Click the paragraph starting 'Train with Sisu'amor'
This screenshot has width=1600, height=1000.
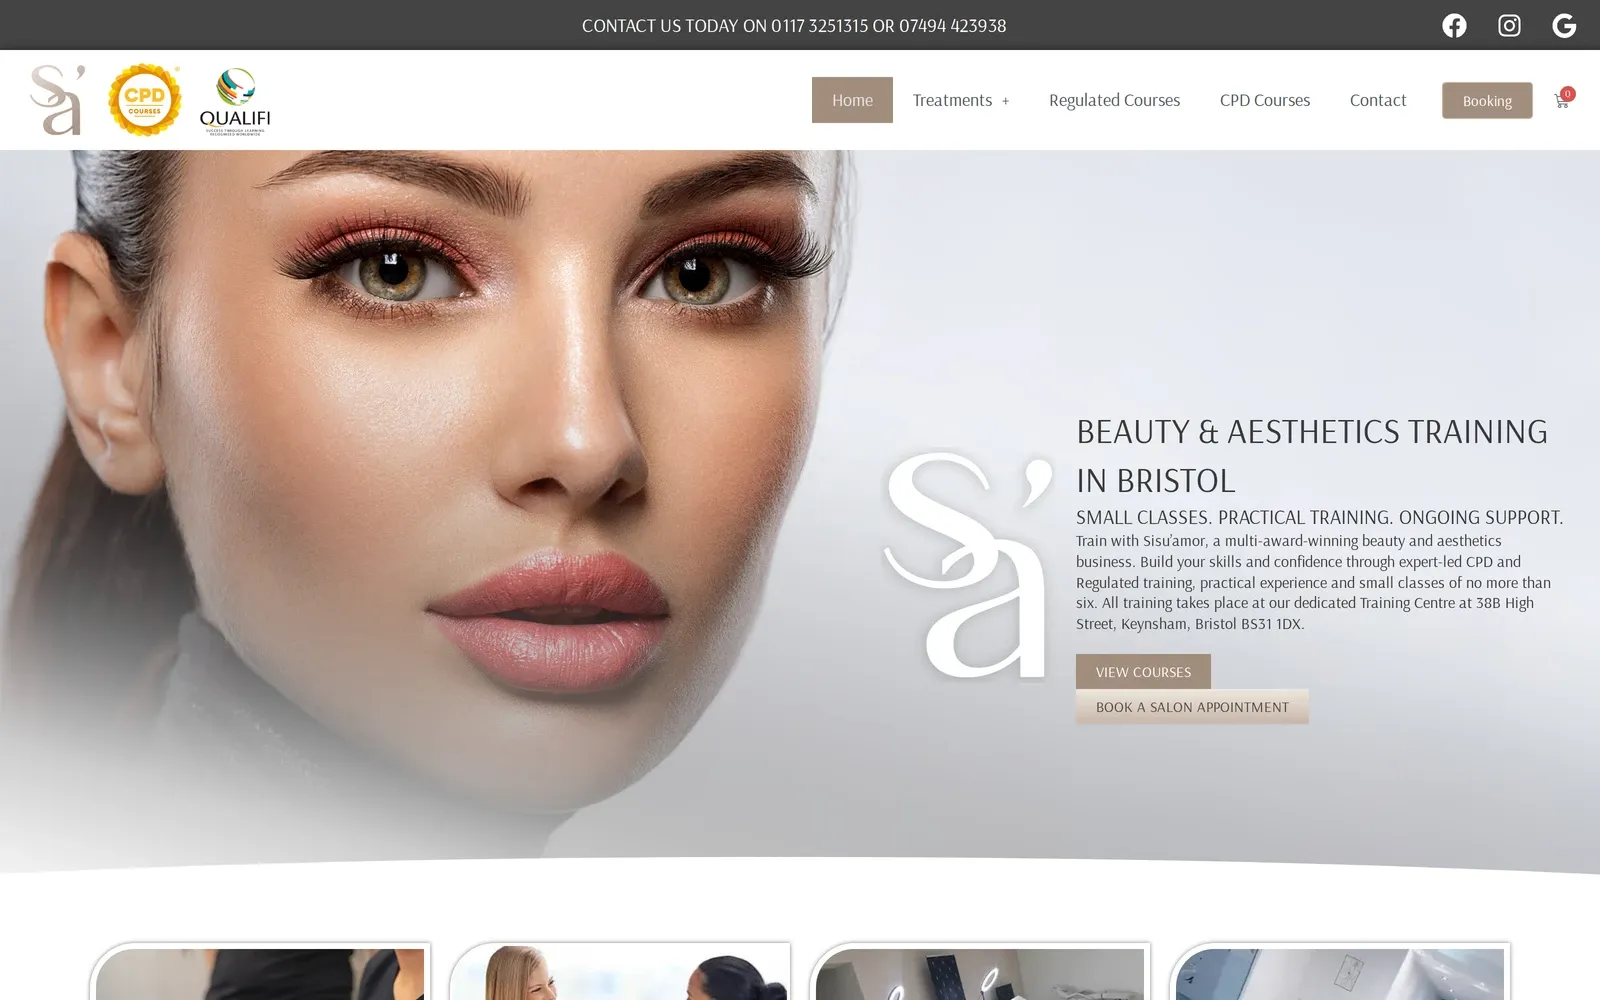[1314, 582]
